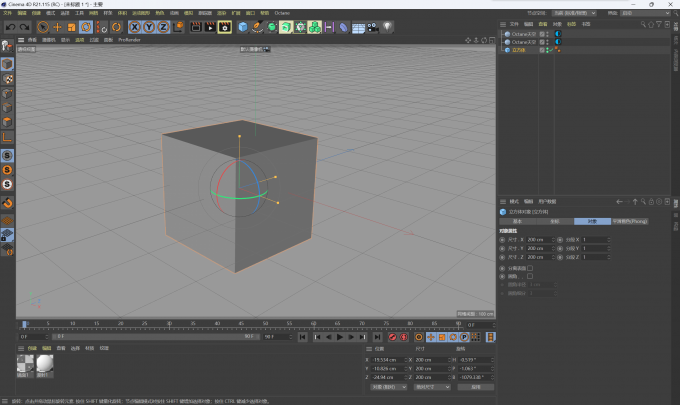
Task: Toggle Enable Snap magnet icon
Action: (7, 202)
